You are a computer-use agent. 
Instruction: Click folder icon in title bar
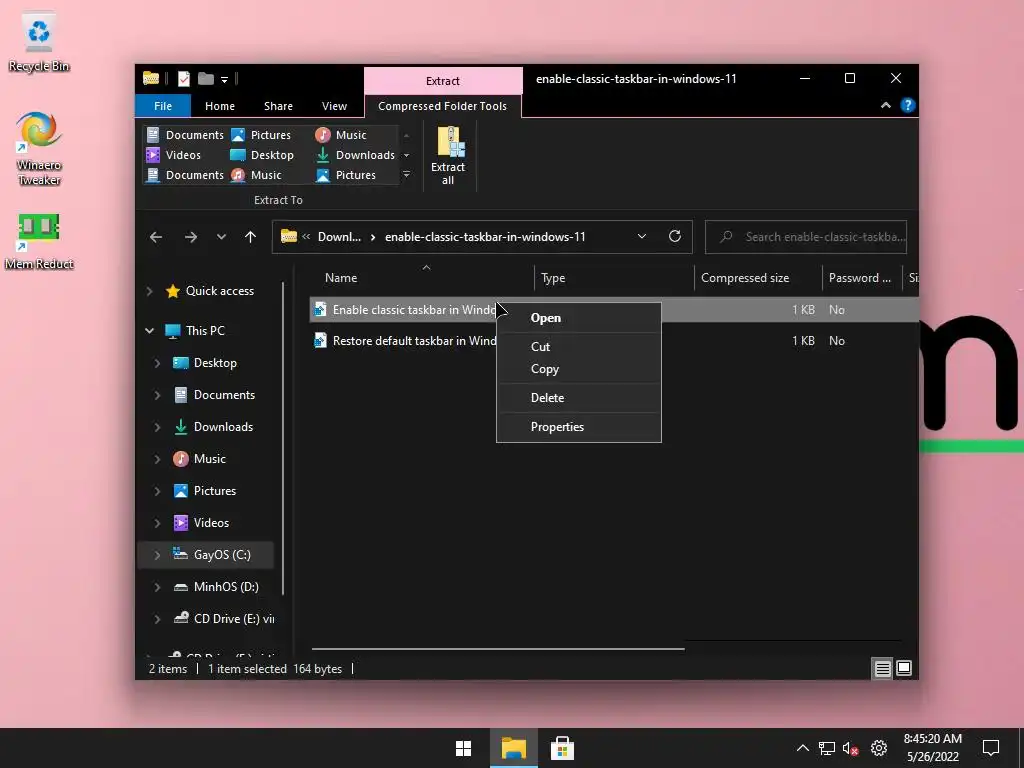(151, 79)
